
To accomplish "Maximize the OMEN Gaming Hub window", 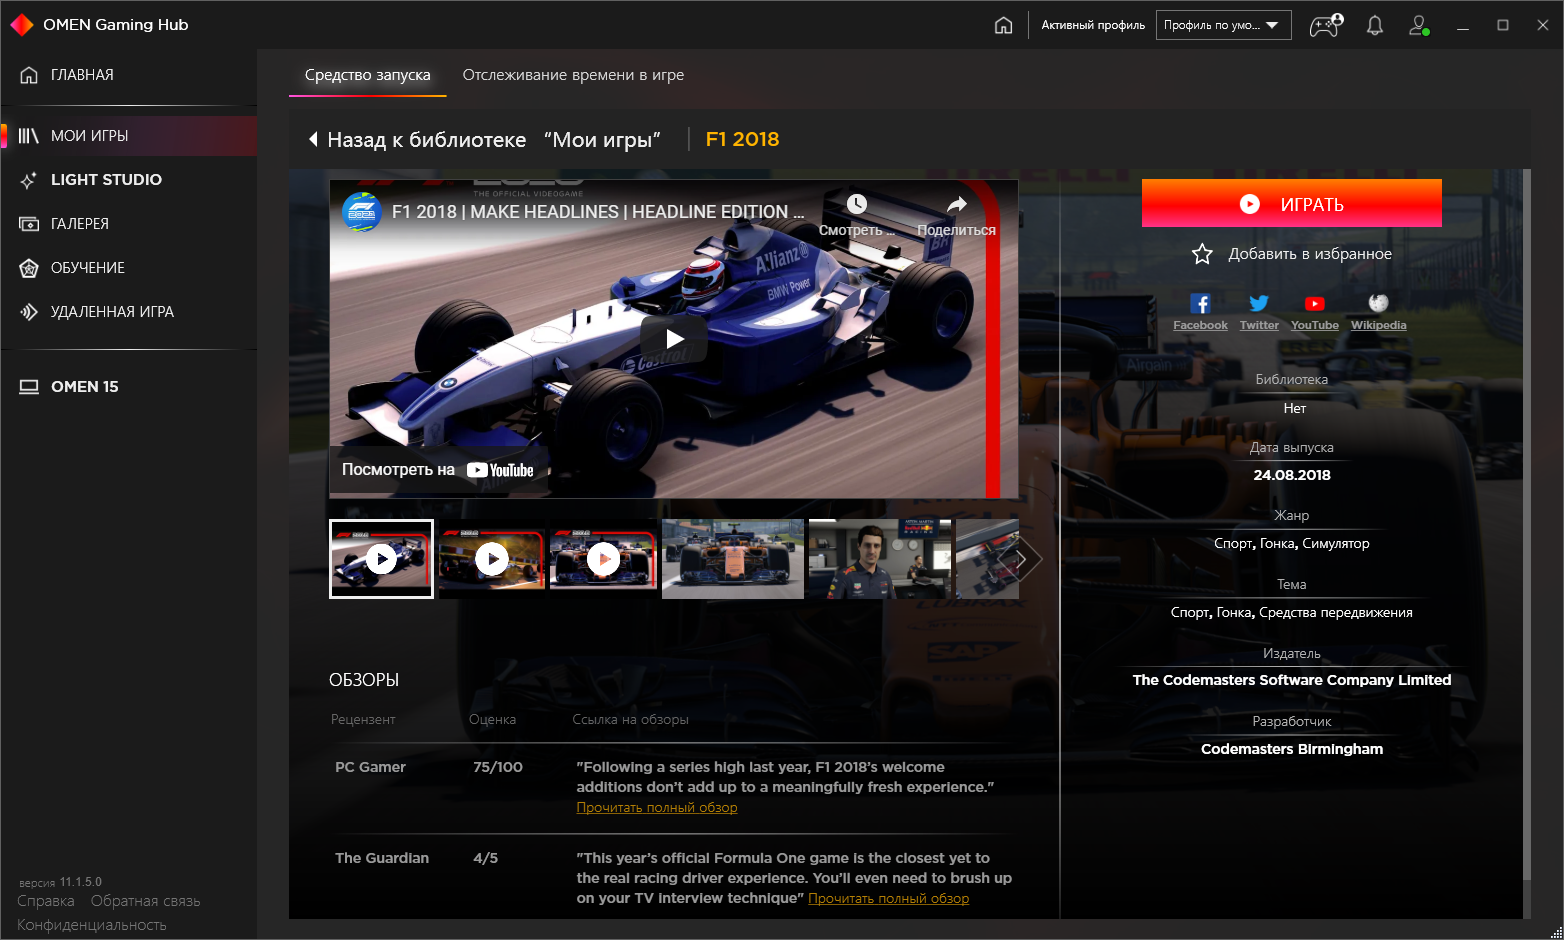I will (1503, 25).
